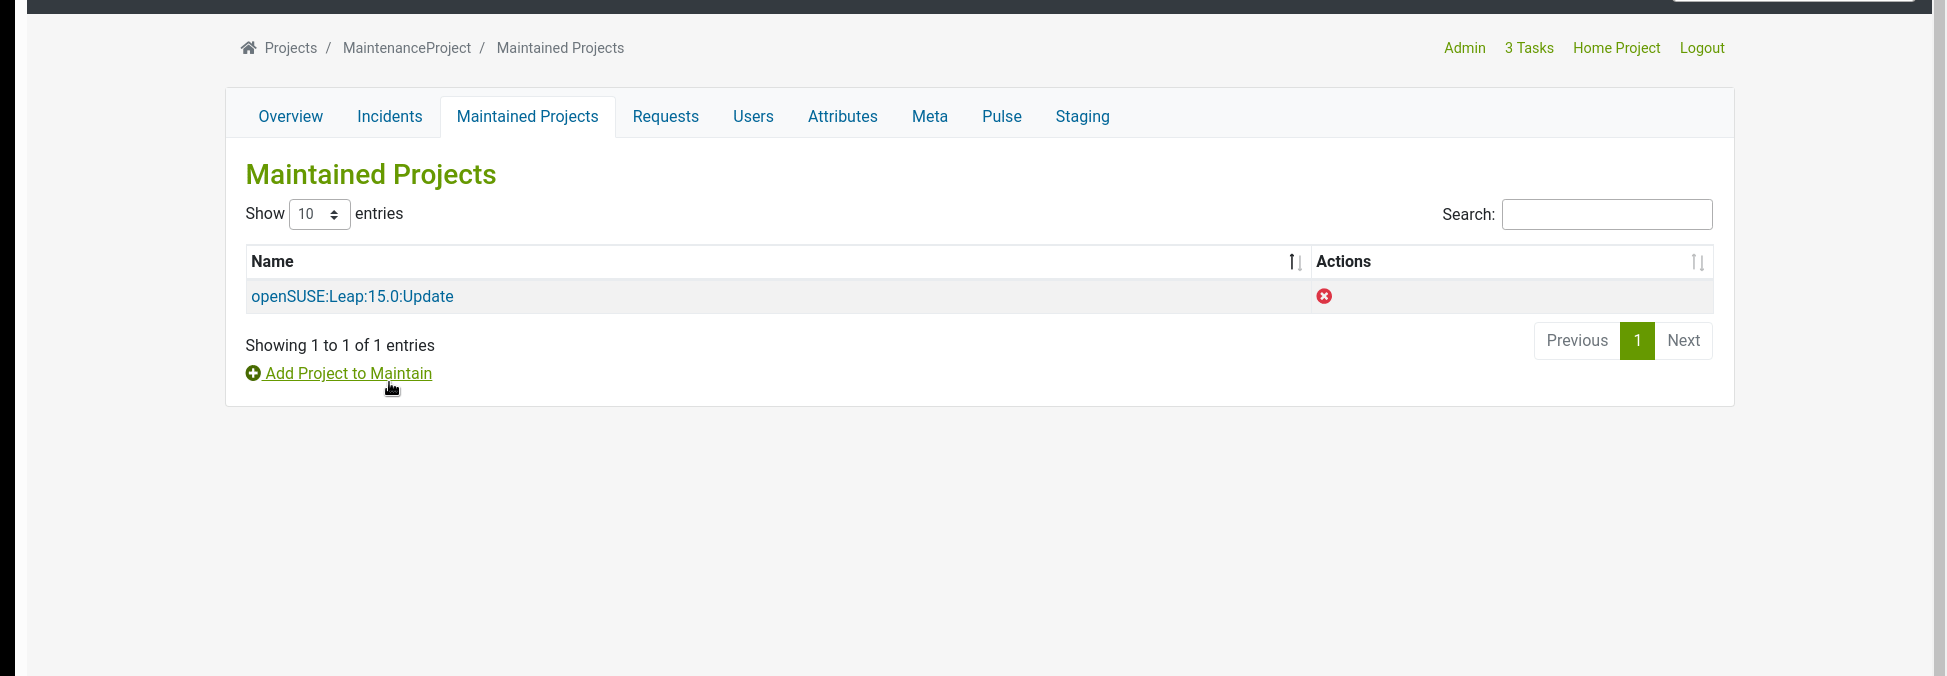Open openSUSE:Leap:15.0:Update project link
The width and height of the screenshot is (1947, 676).
[x=352, y=296]
